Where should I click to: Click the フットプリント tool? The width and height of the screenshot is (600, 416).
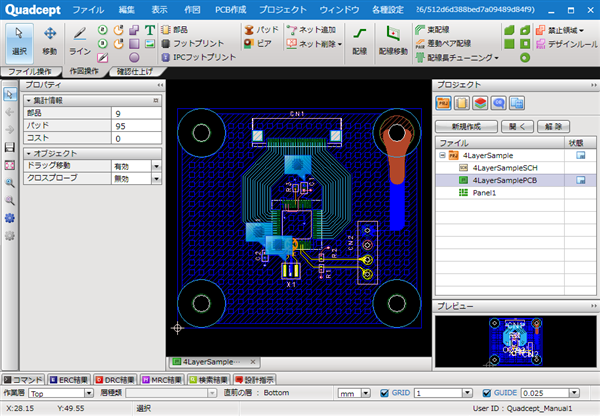(192, 43)
